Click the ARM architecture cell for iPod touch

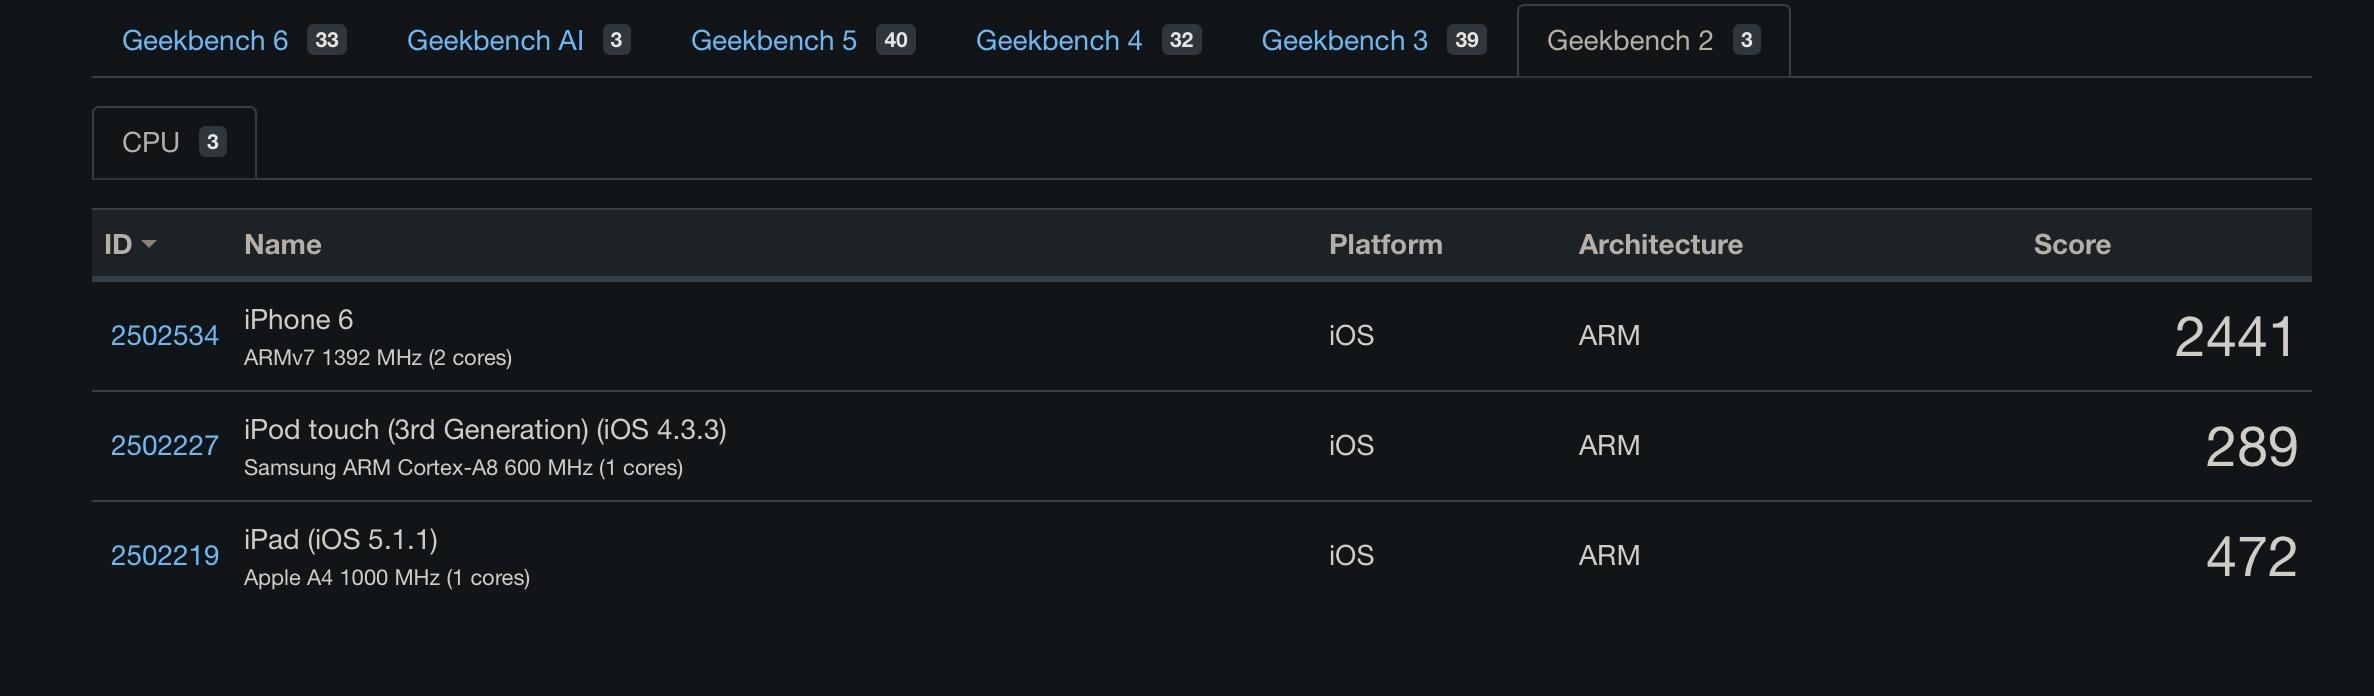coord(1609,446)
